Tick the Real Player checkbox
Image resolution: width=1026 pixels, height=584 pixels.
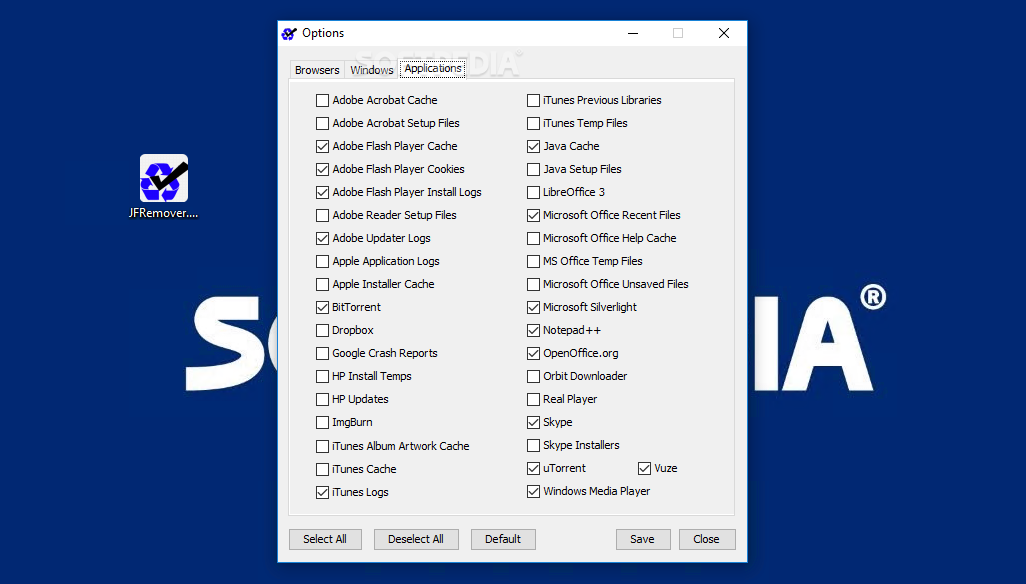tap(533, 400)
